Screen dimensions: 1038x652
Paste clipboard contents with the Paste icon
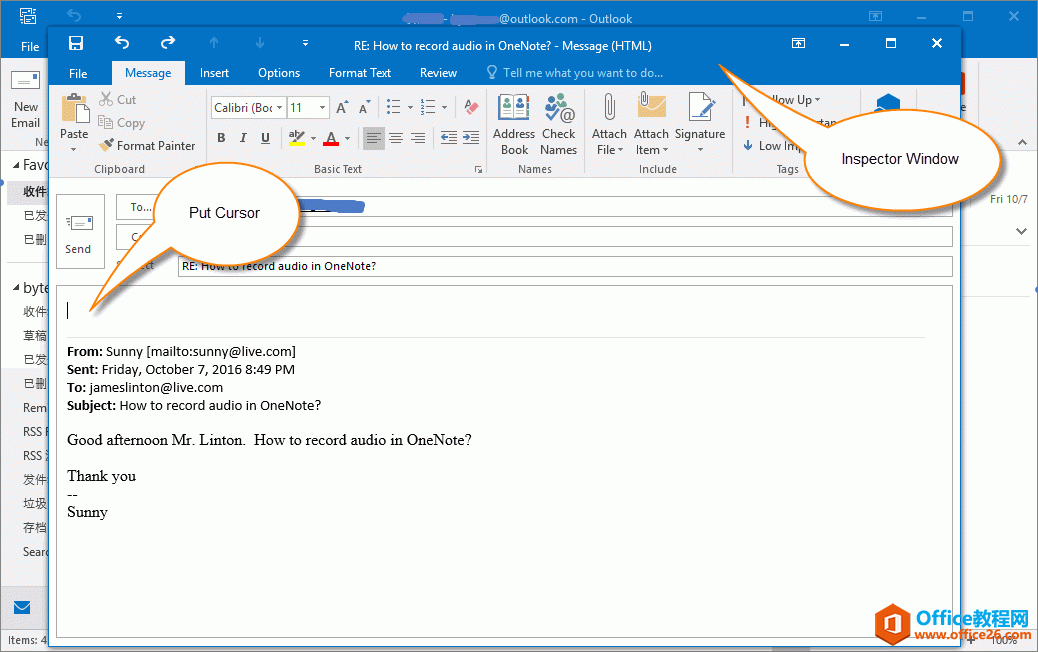pos(75,109)
